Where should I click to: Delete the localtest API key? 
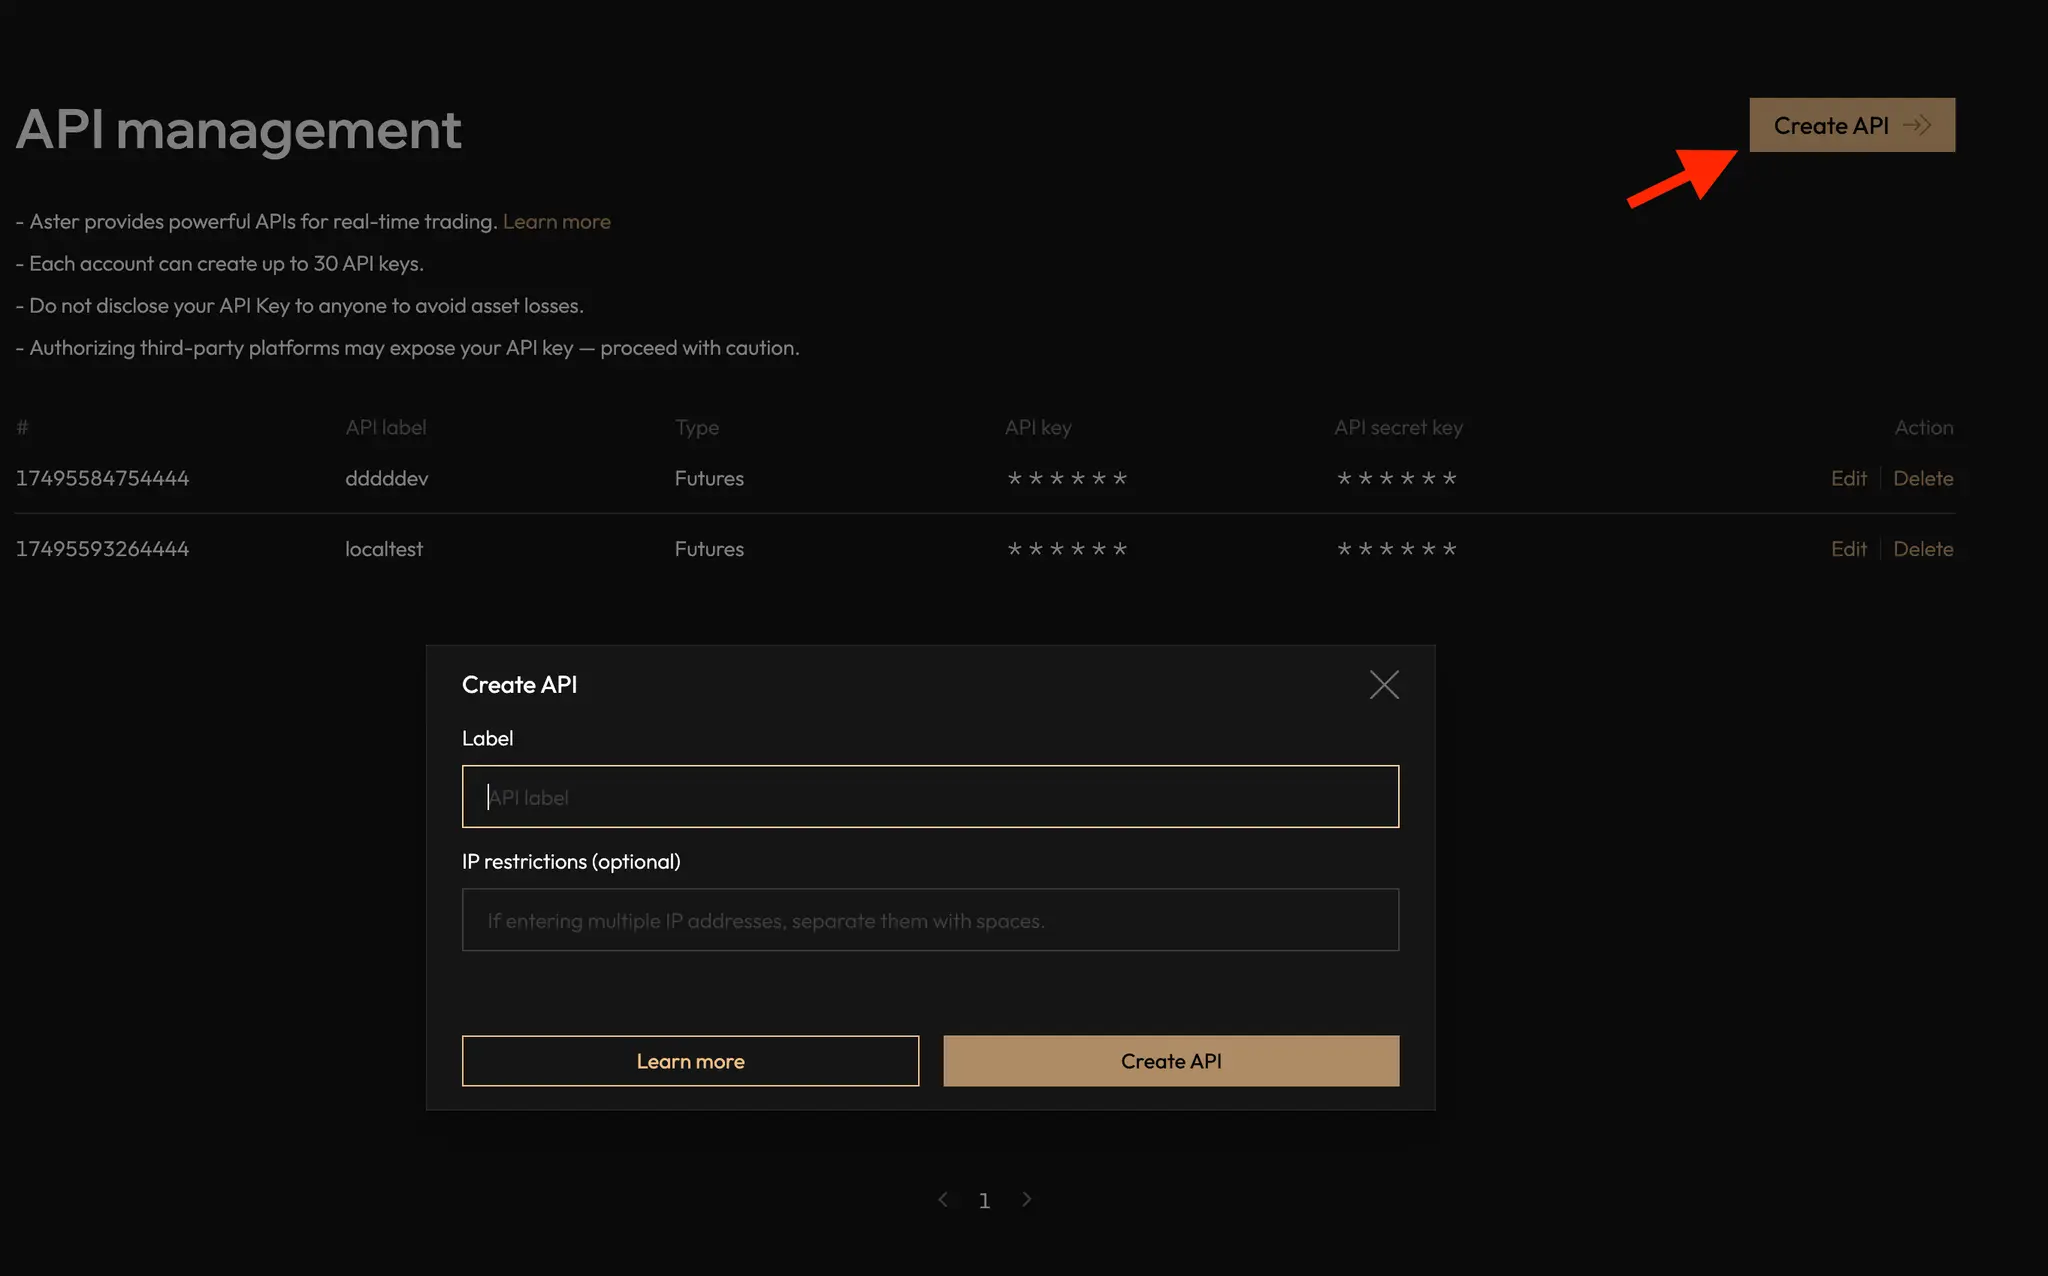[1923, 549]
